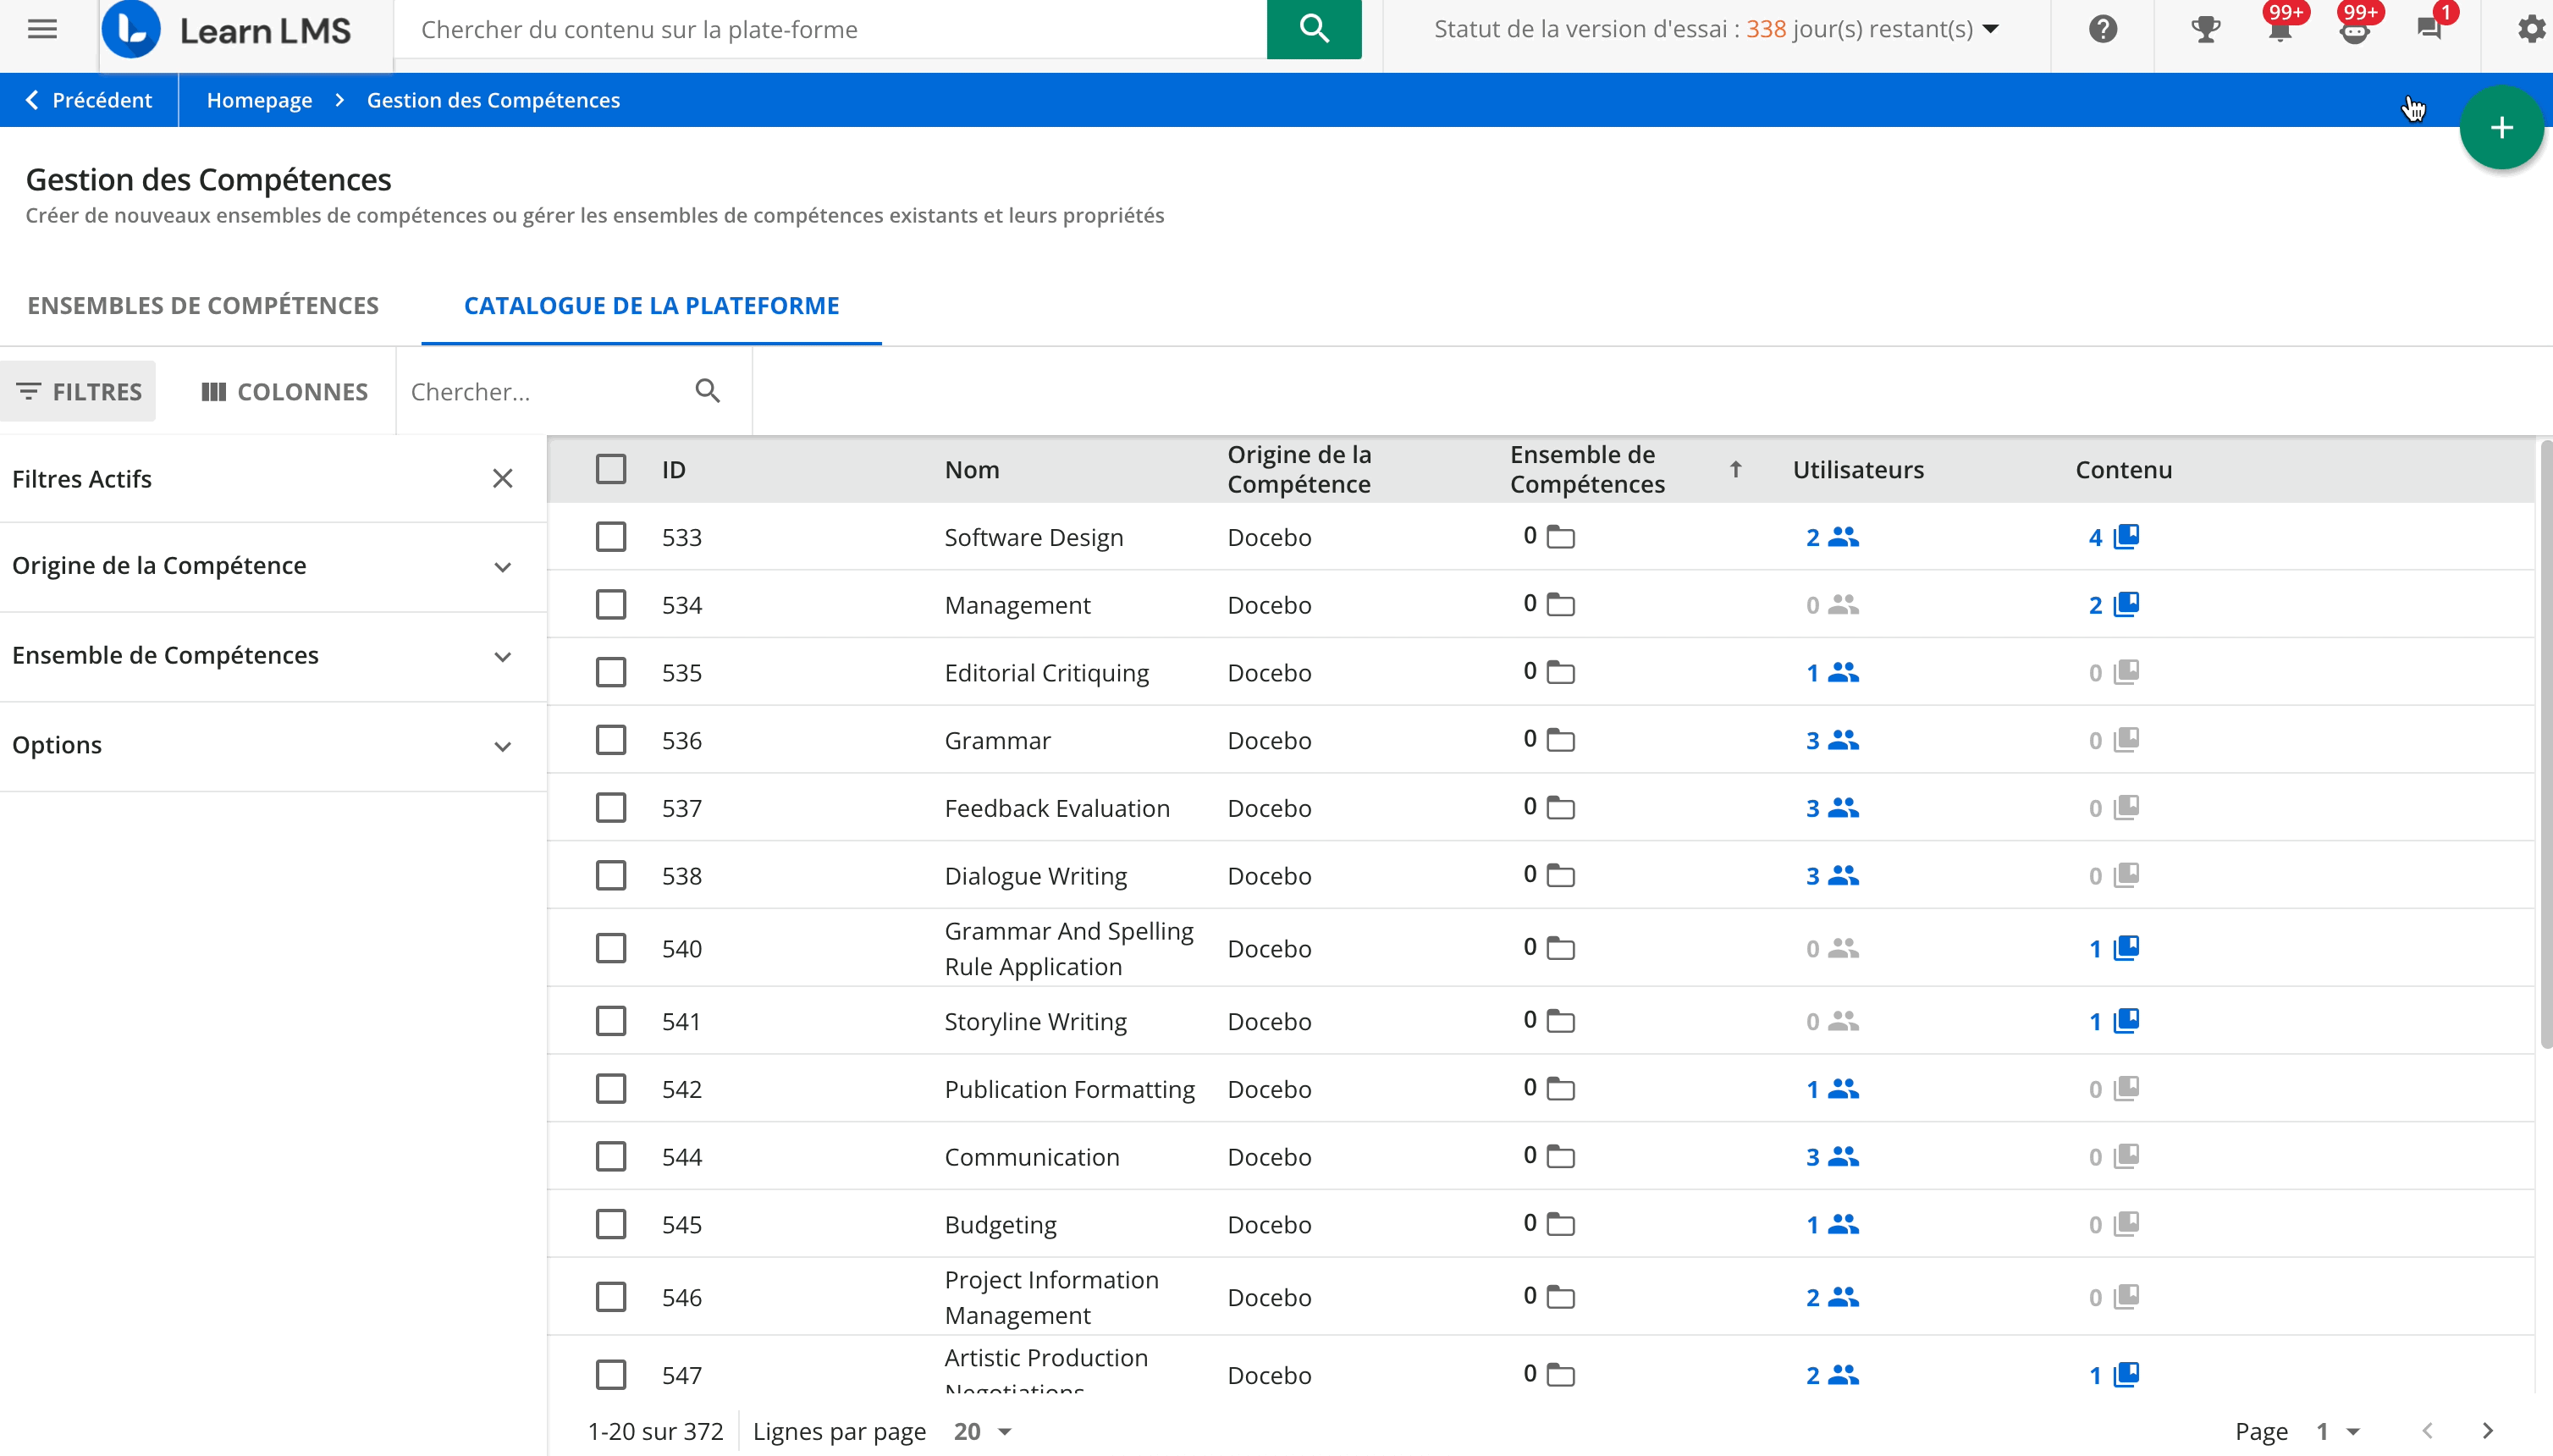Open the robot assistant notifications icon
This screenshot has width=2553, height=1456.
click(2354, 29)
